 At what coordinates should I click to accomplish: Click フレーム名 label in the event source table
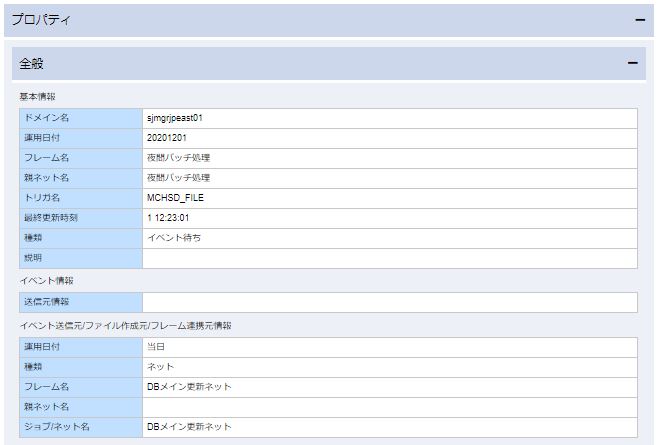(x=81, y=388)
